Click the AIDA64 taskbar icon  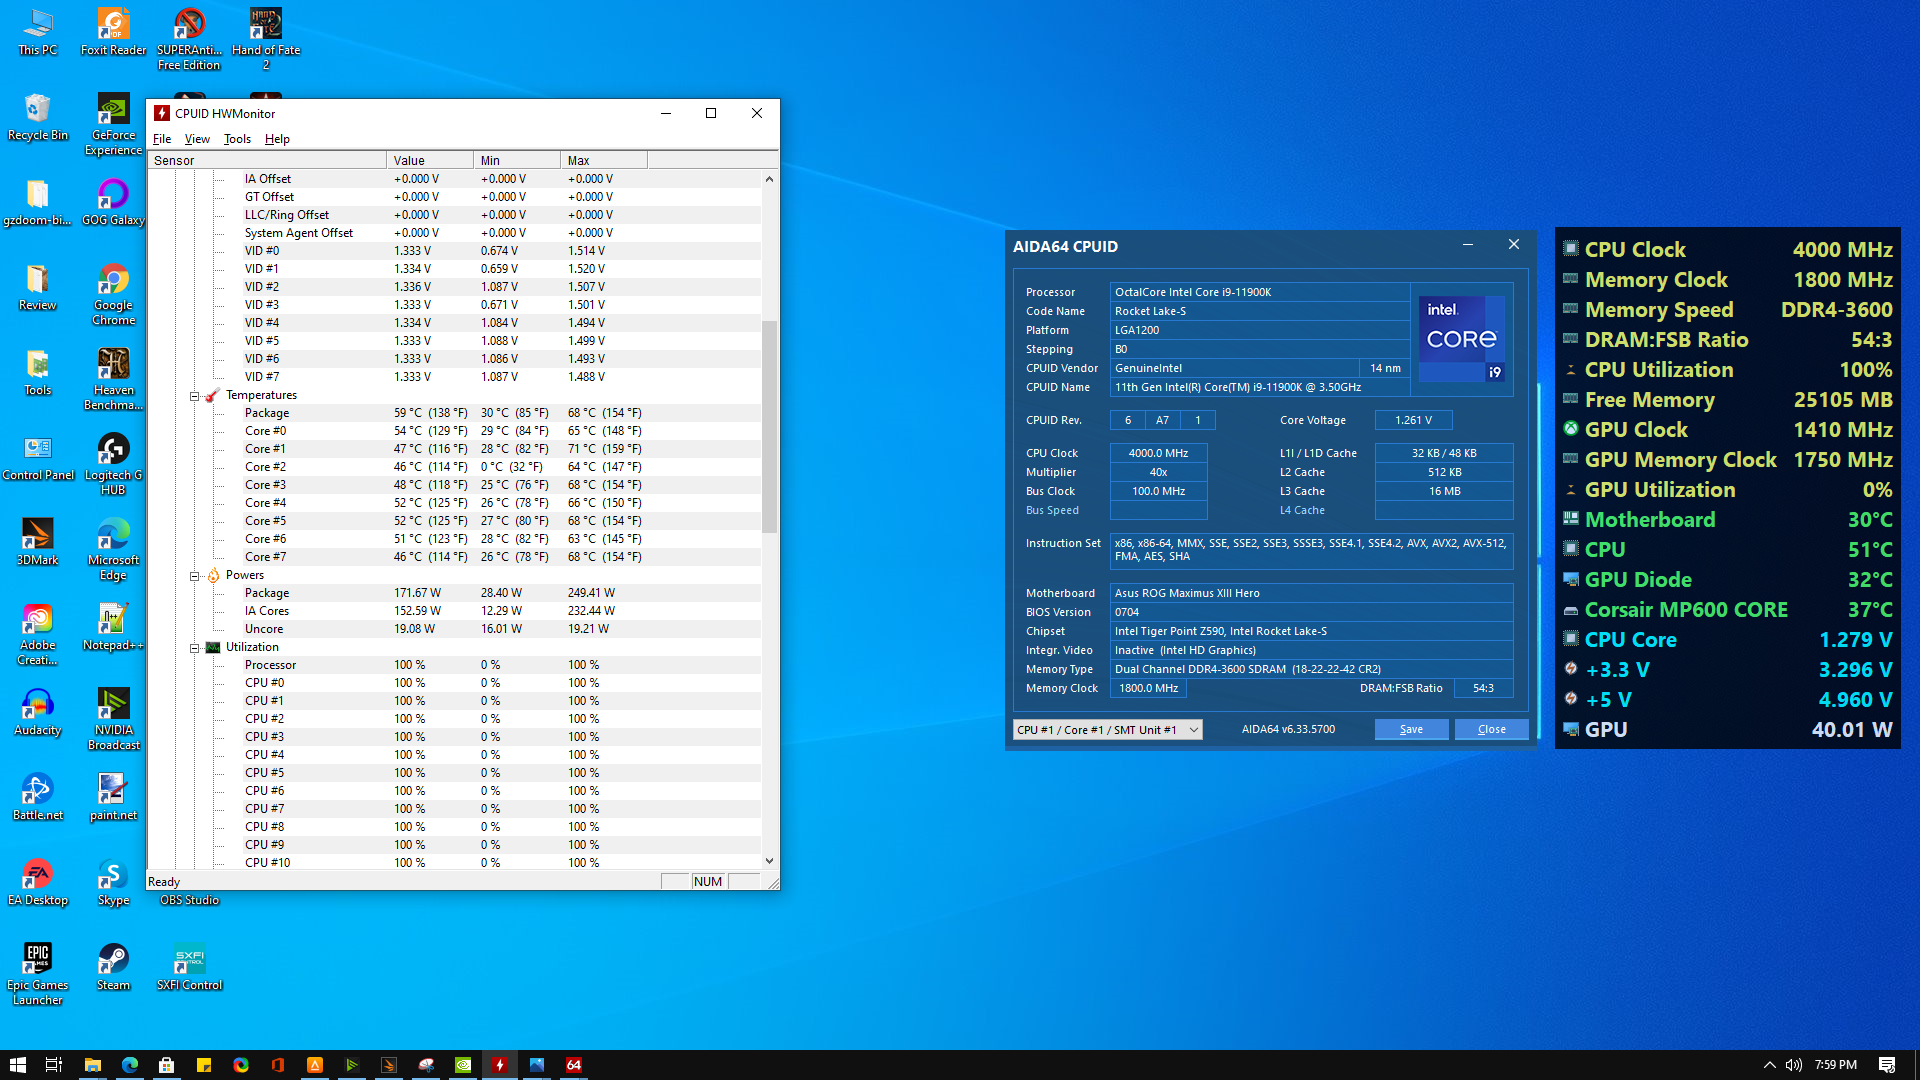point(574,1065)
